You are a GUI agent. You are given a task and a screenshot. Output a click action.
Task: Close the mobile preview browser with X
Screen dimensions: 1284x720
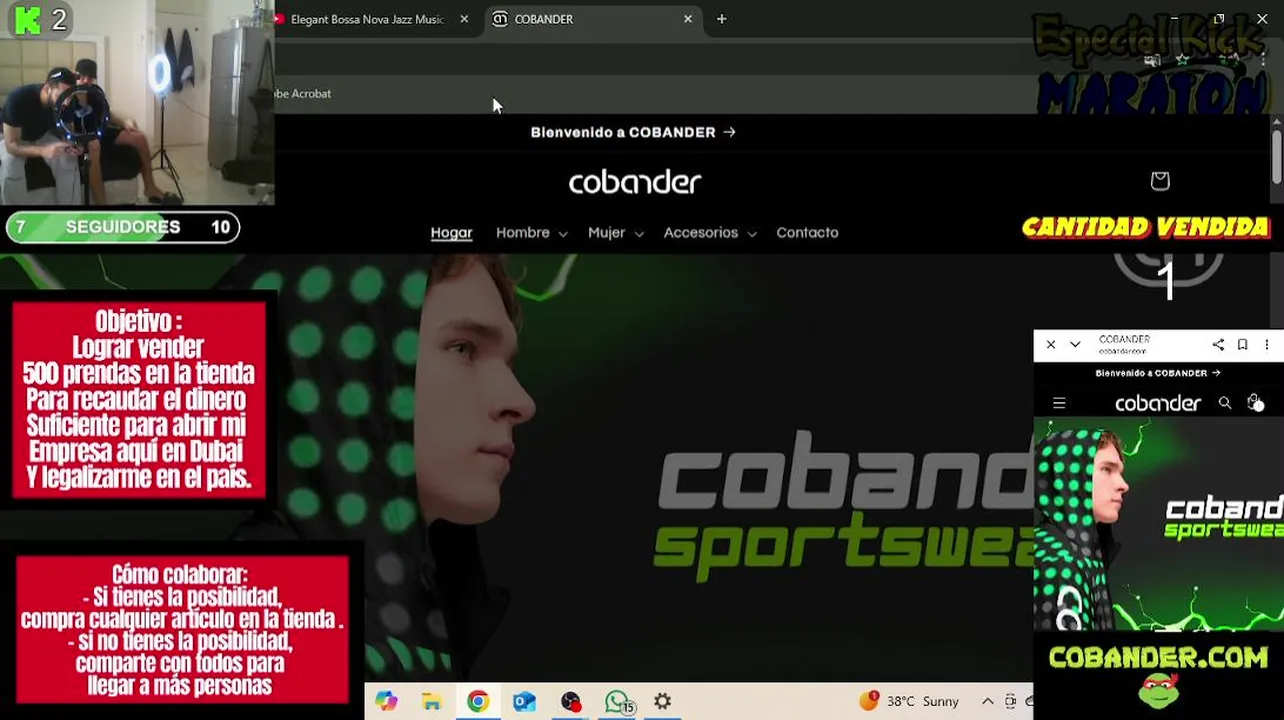[1050, 345]
